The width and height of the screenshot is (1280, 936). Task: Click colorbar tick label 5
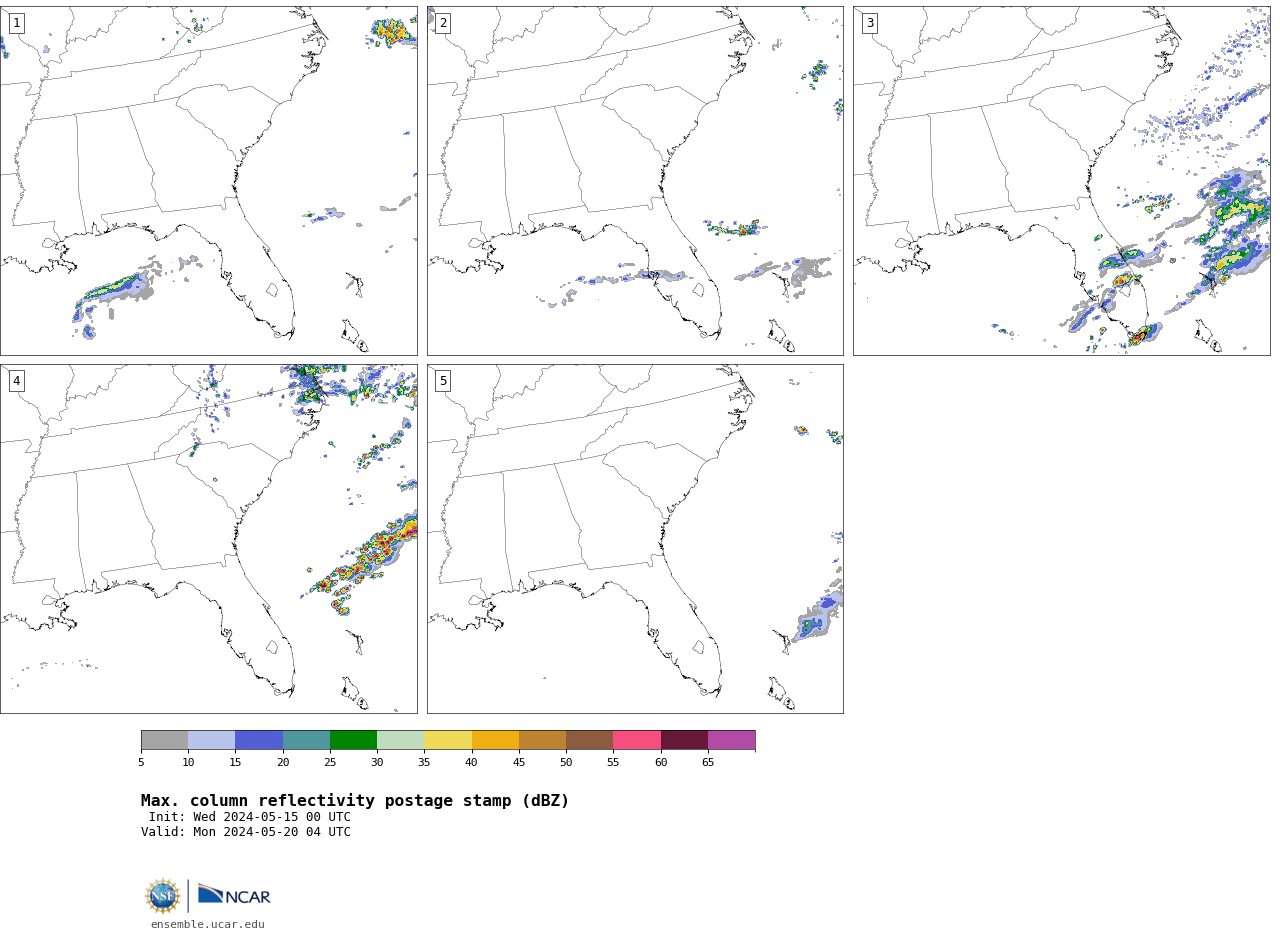(x=141, y=763)
